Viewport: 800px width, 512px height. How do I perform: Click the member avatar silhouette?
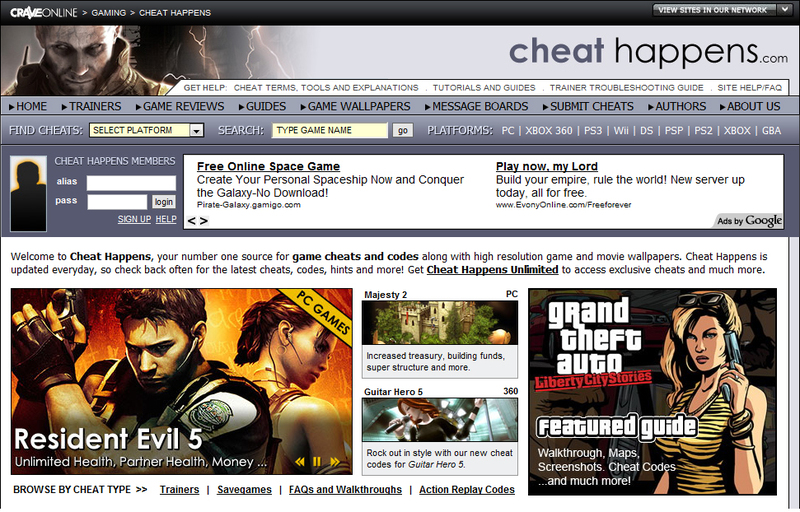tap(29, 194)
